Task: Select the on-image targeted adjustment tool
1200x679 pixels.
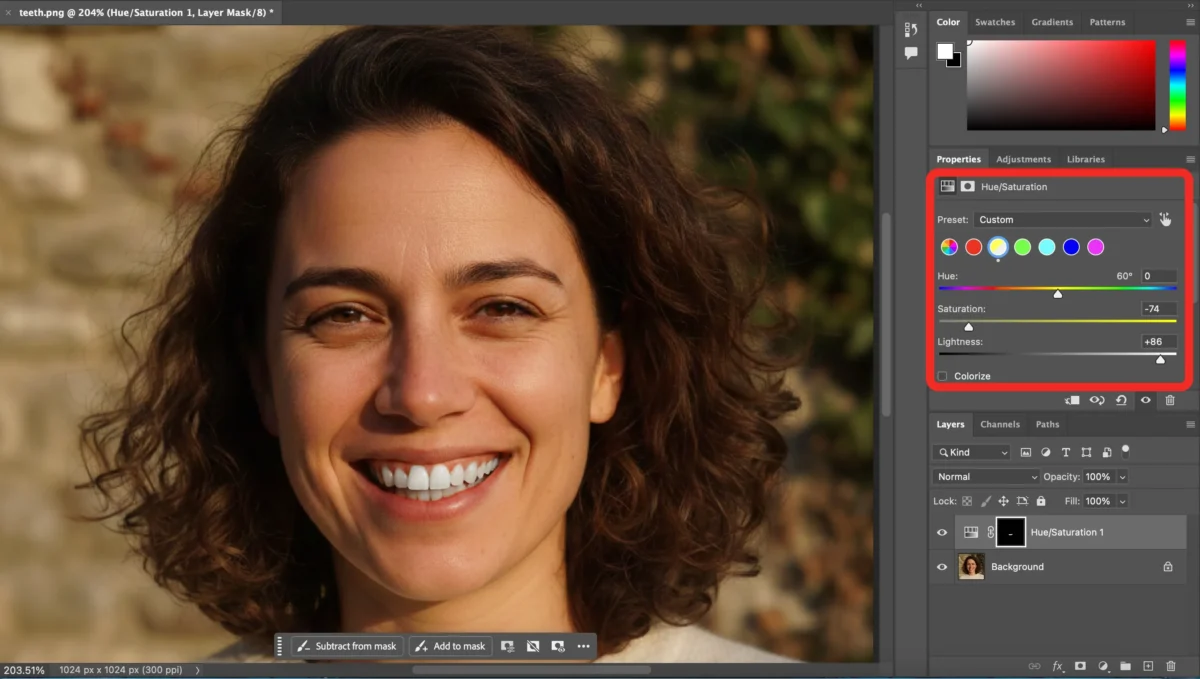Action: click(x=1164, y=219)
